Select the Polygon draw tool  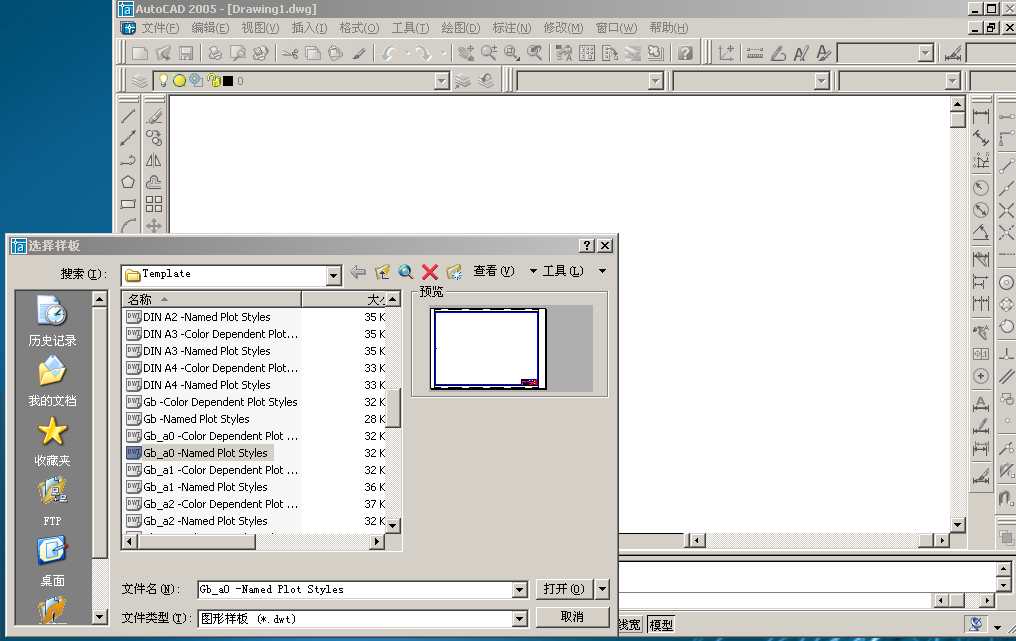pos(128,182)
